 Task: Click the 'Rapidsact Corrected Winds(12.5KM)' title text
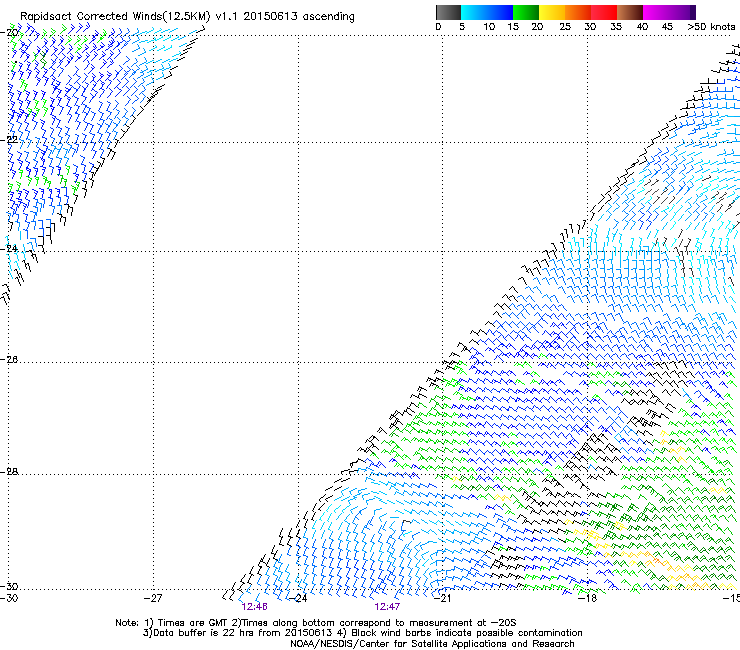point(115,17)
